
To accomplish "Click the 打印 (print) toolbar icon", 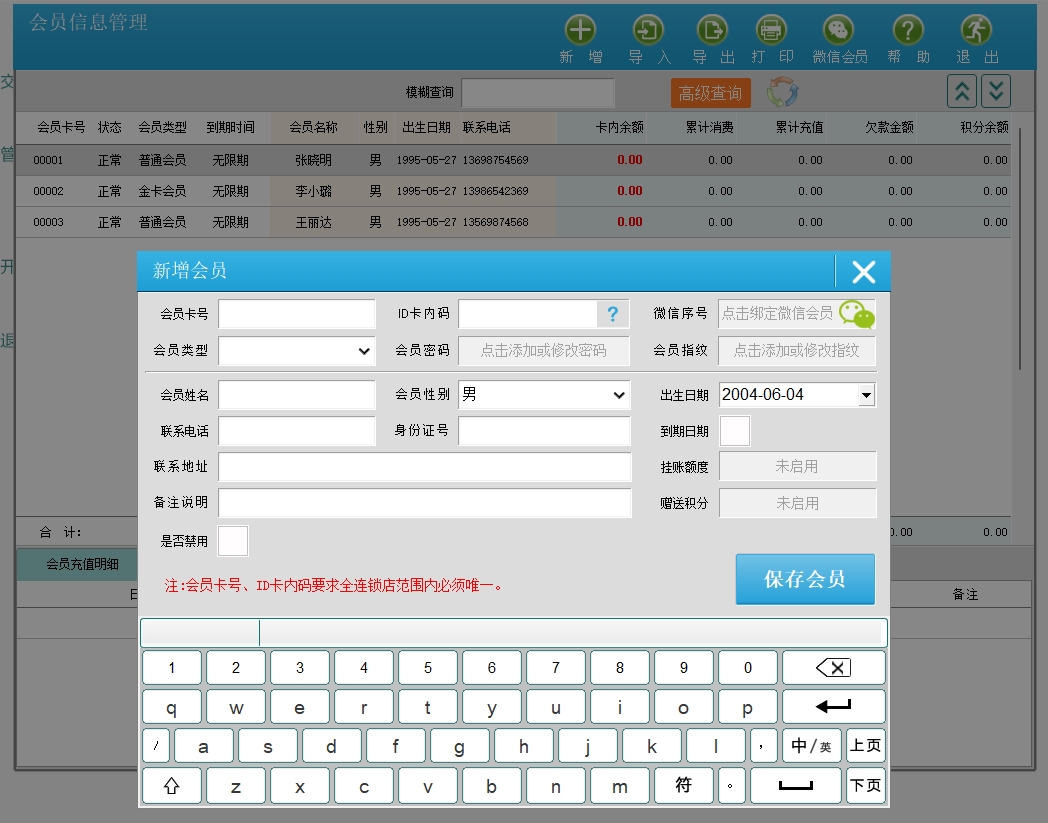I will tap(771, 30).
